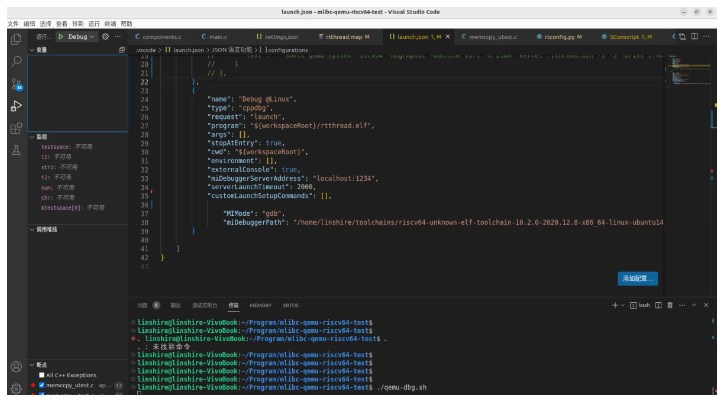Enable the All C++ Exceptions checkbox

41,374
